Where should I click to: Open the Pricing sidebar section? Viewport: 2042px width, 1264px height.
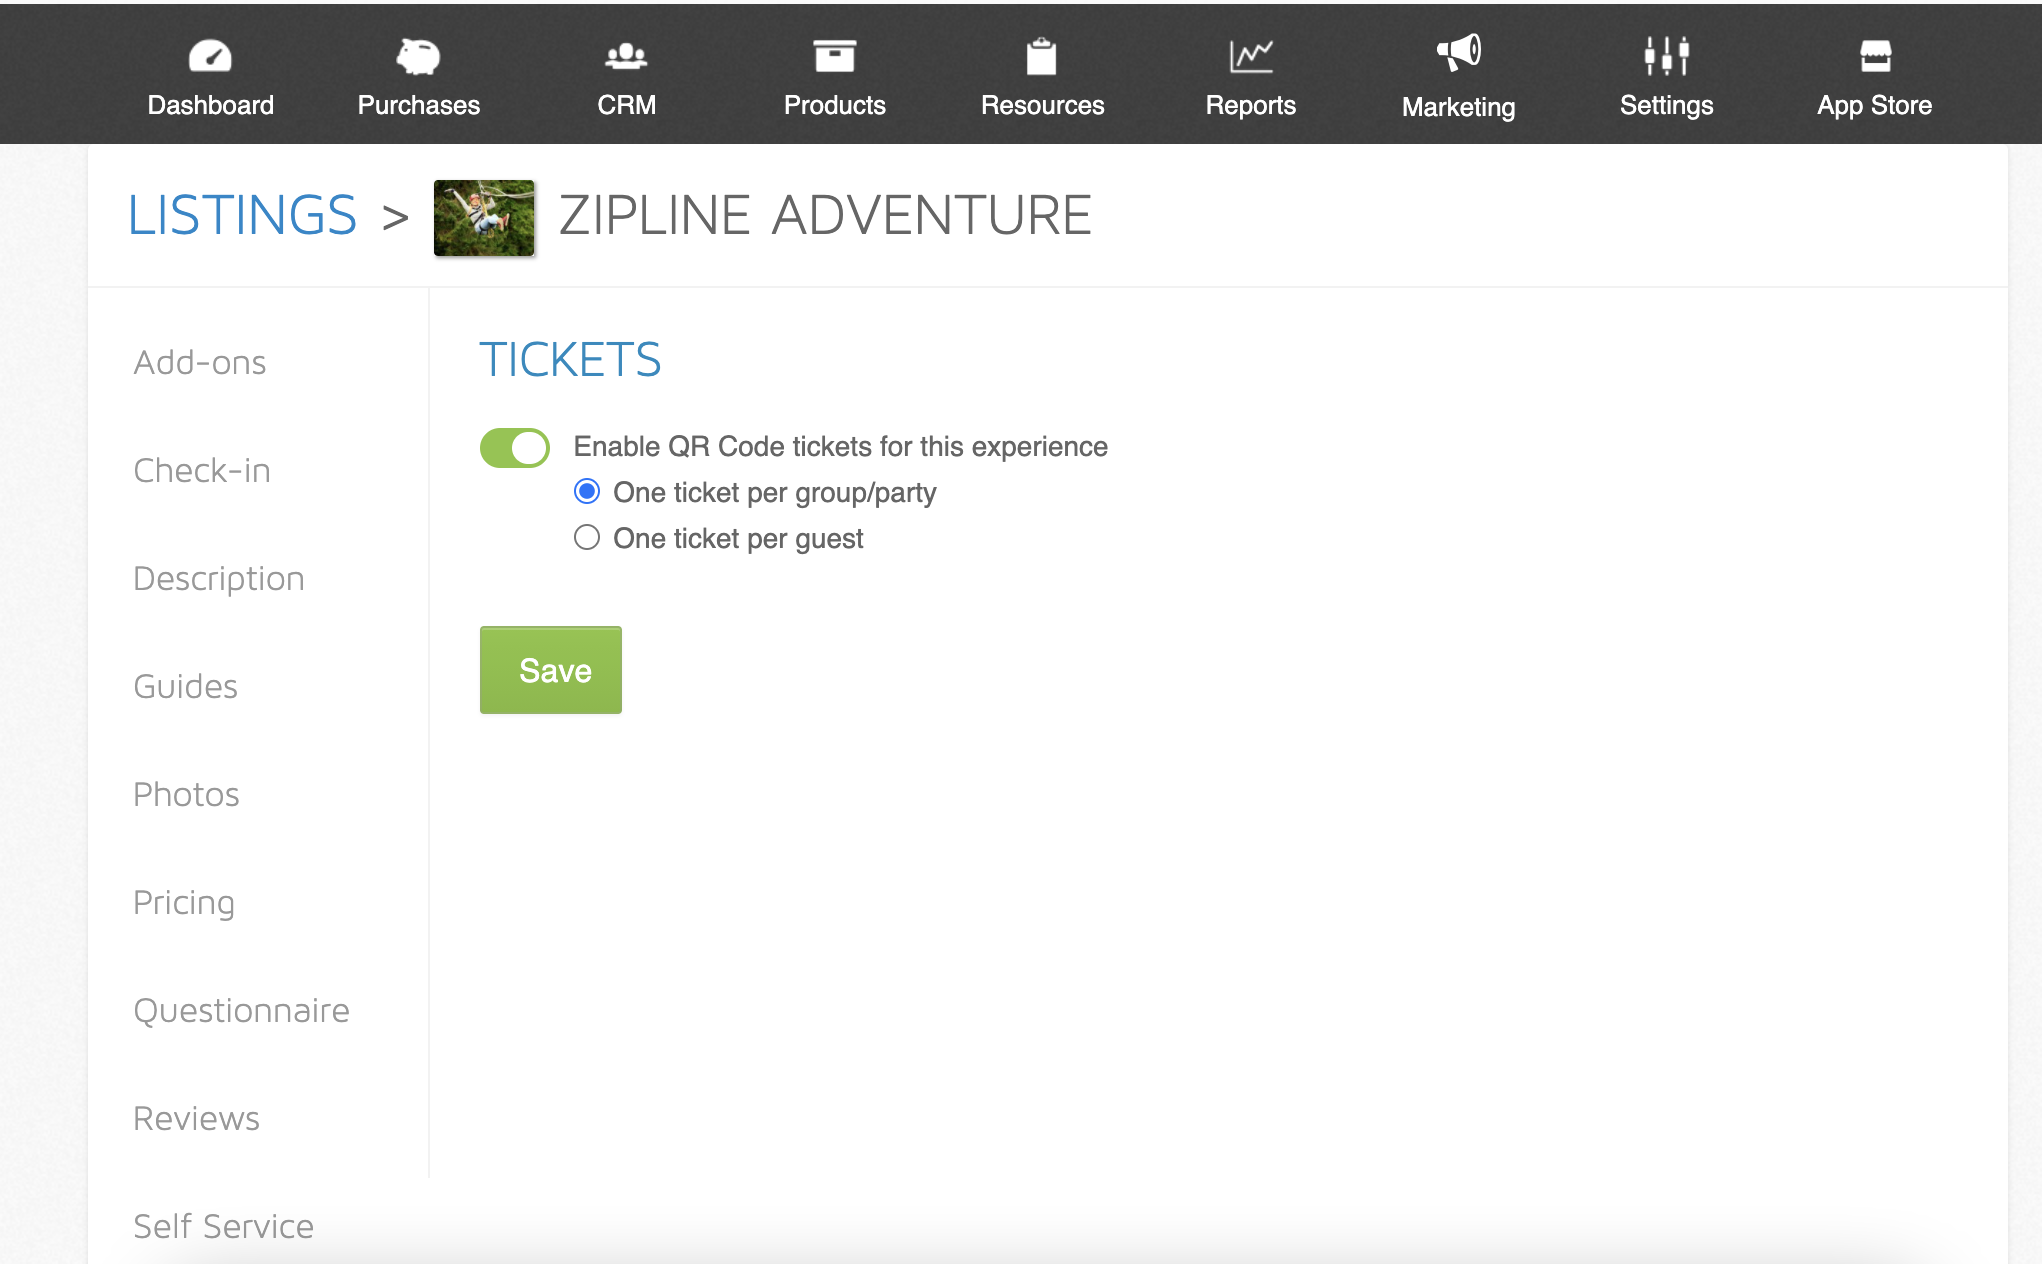pyautogui.click(x=184, y=903)
